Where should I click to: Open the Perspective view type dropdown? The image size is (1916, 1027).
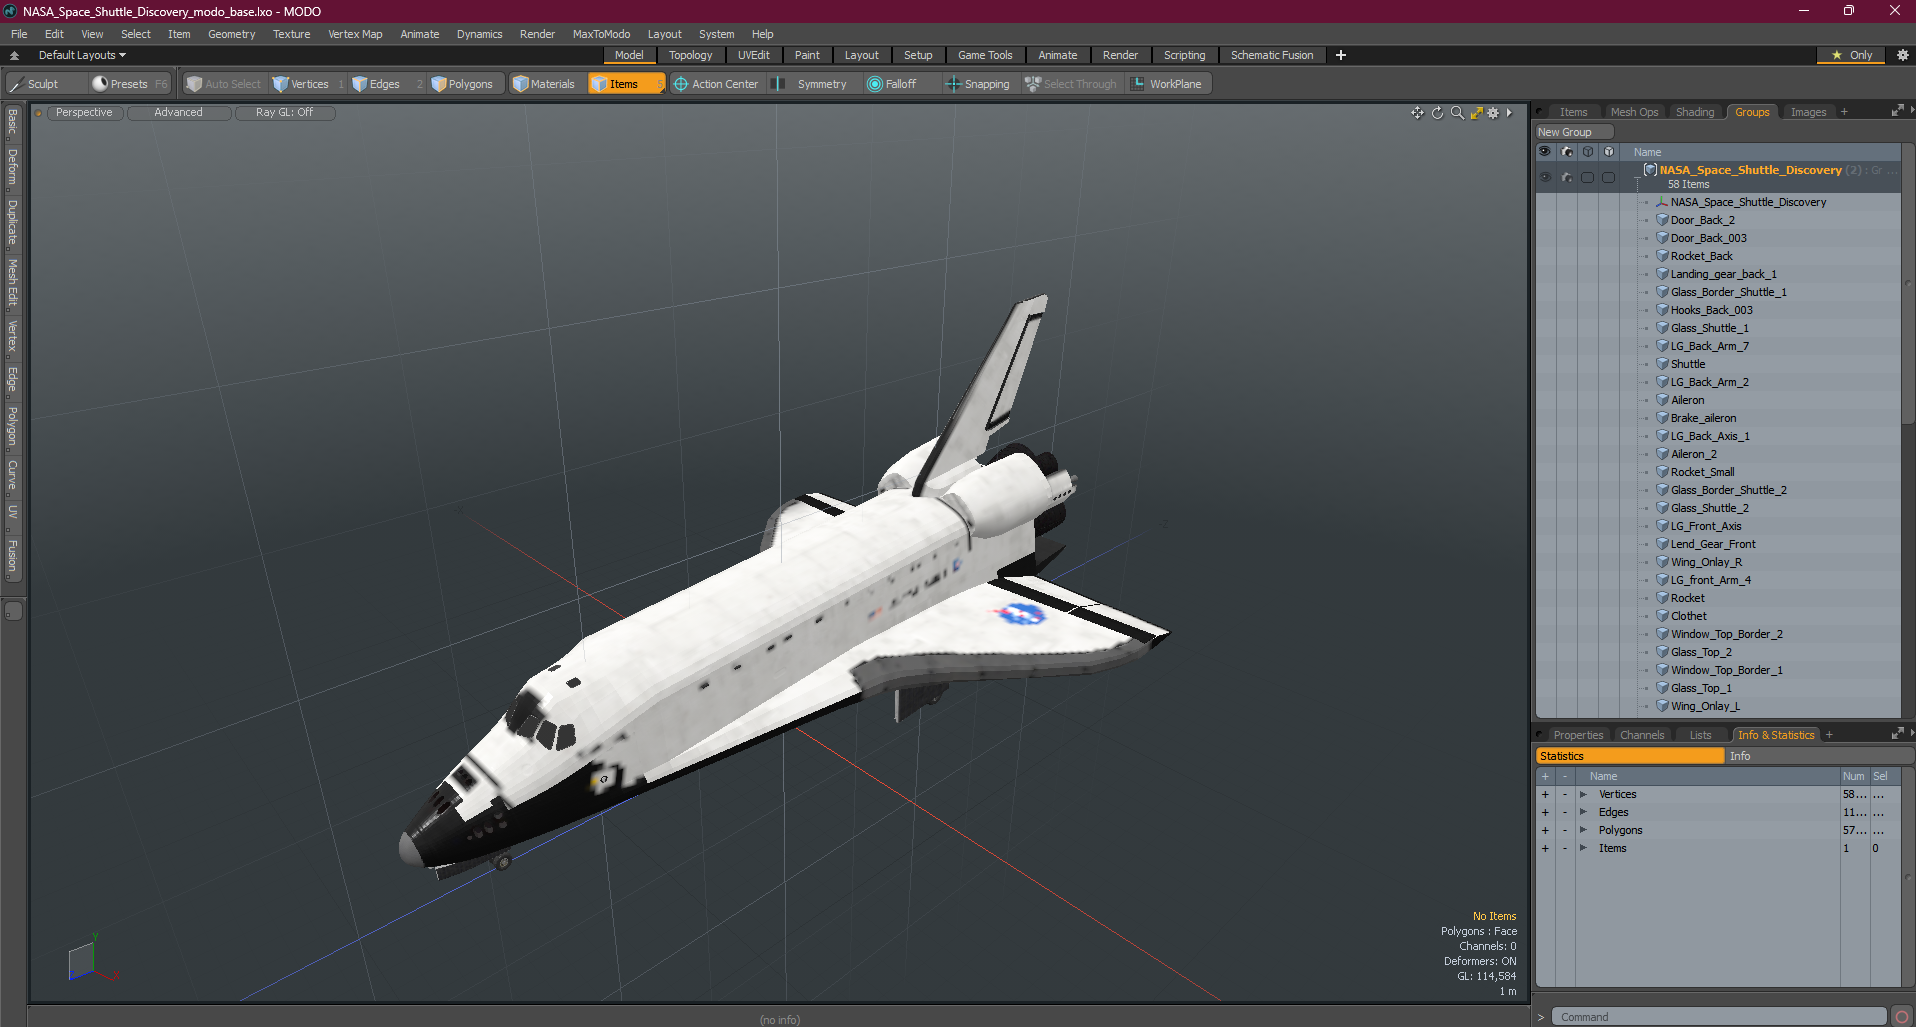(x=84, y=113)
